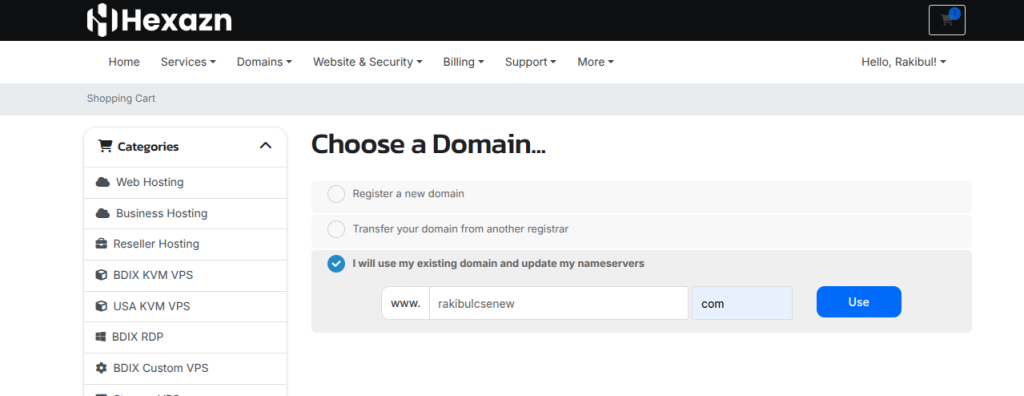Collapse the Categories panel chevron
This screenshot has height=396, width=1024.
coord(265,146)
